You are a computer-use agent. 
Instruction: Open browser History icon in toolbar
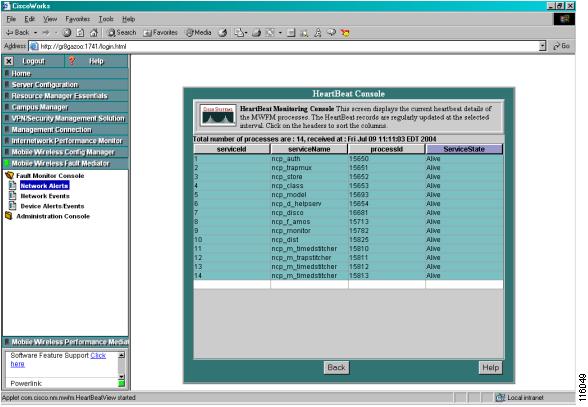[x=223, y=33]
